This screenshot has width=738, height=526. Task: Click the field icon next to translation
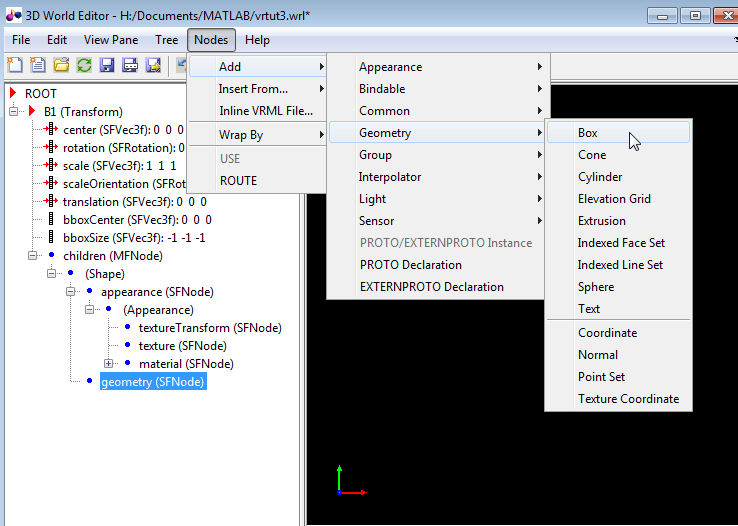click(50, 201)
